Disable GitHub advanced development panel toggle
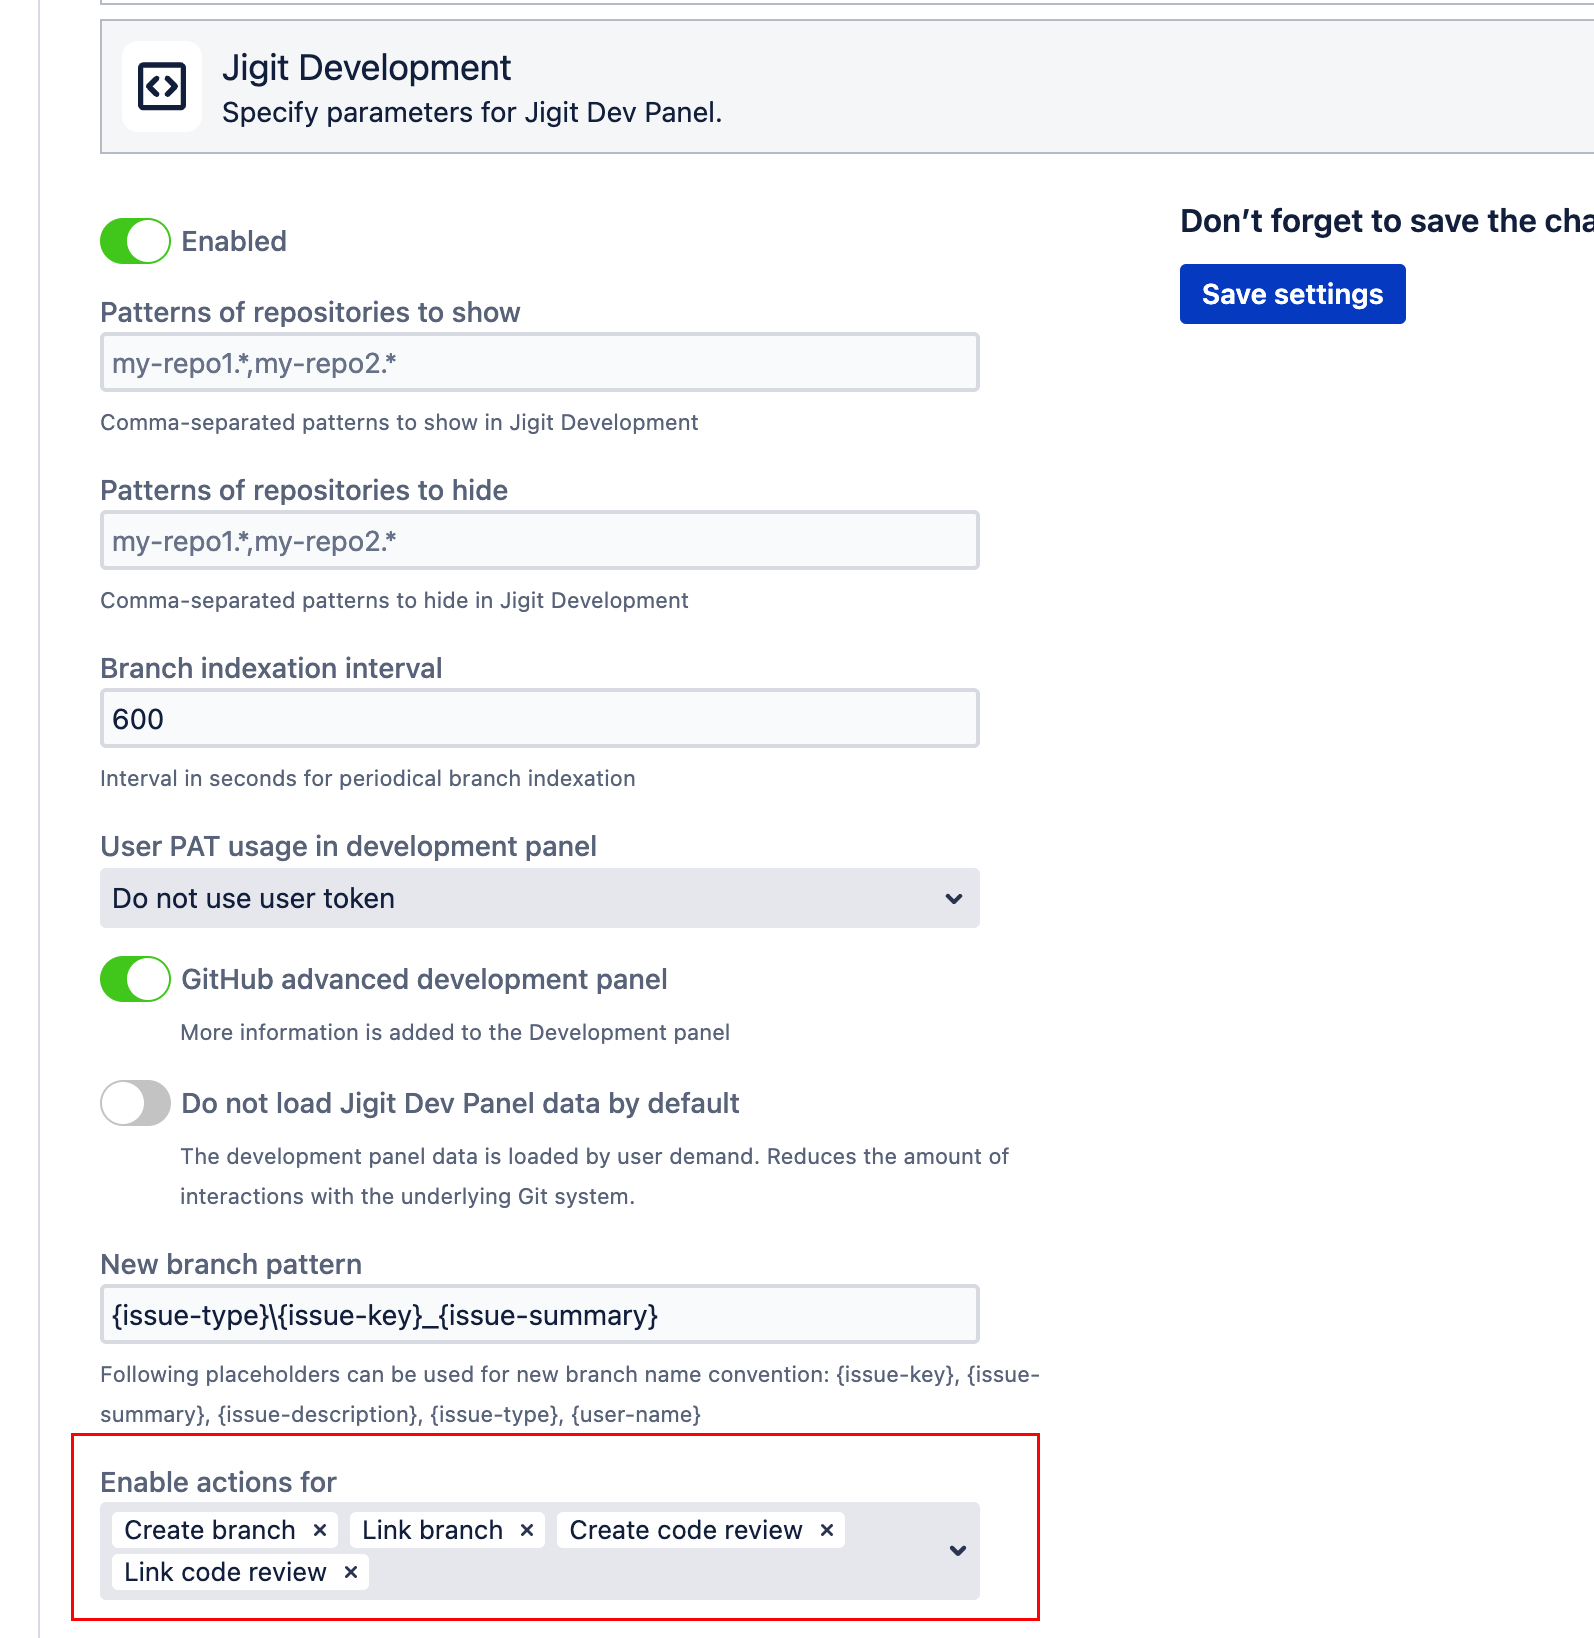Image resolution: width=1594 pixels, height=1638 pixels. coord(135,979)
